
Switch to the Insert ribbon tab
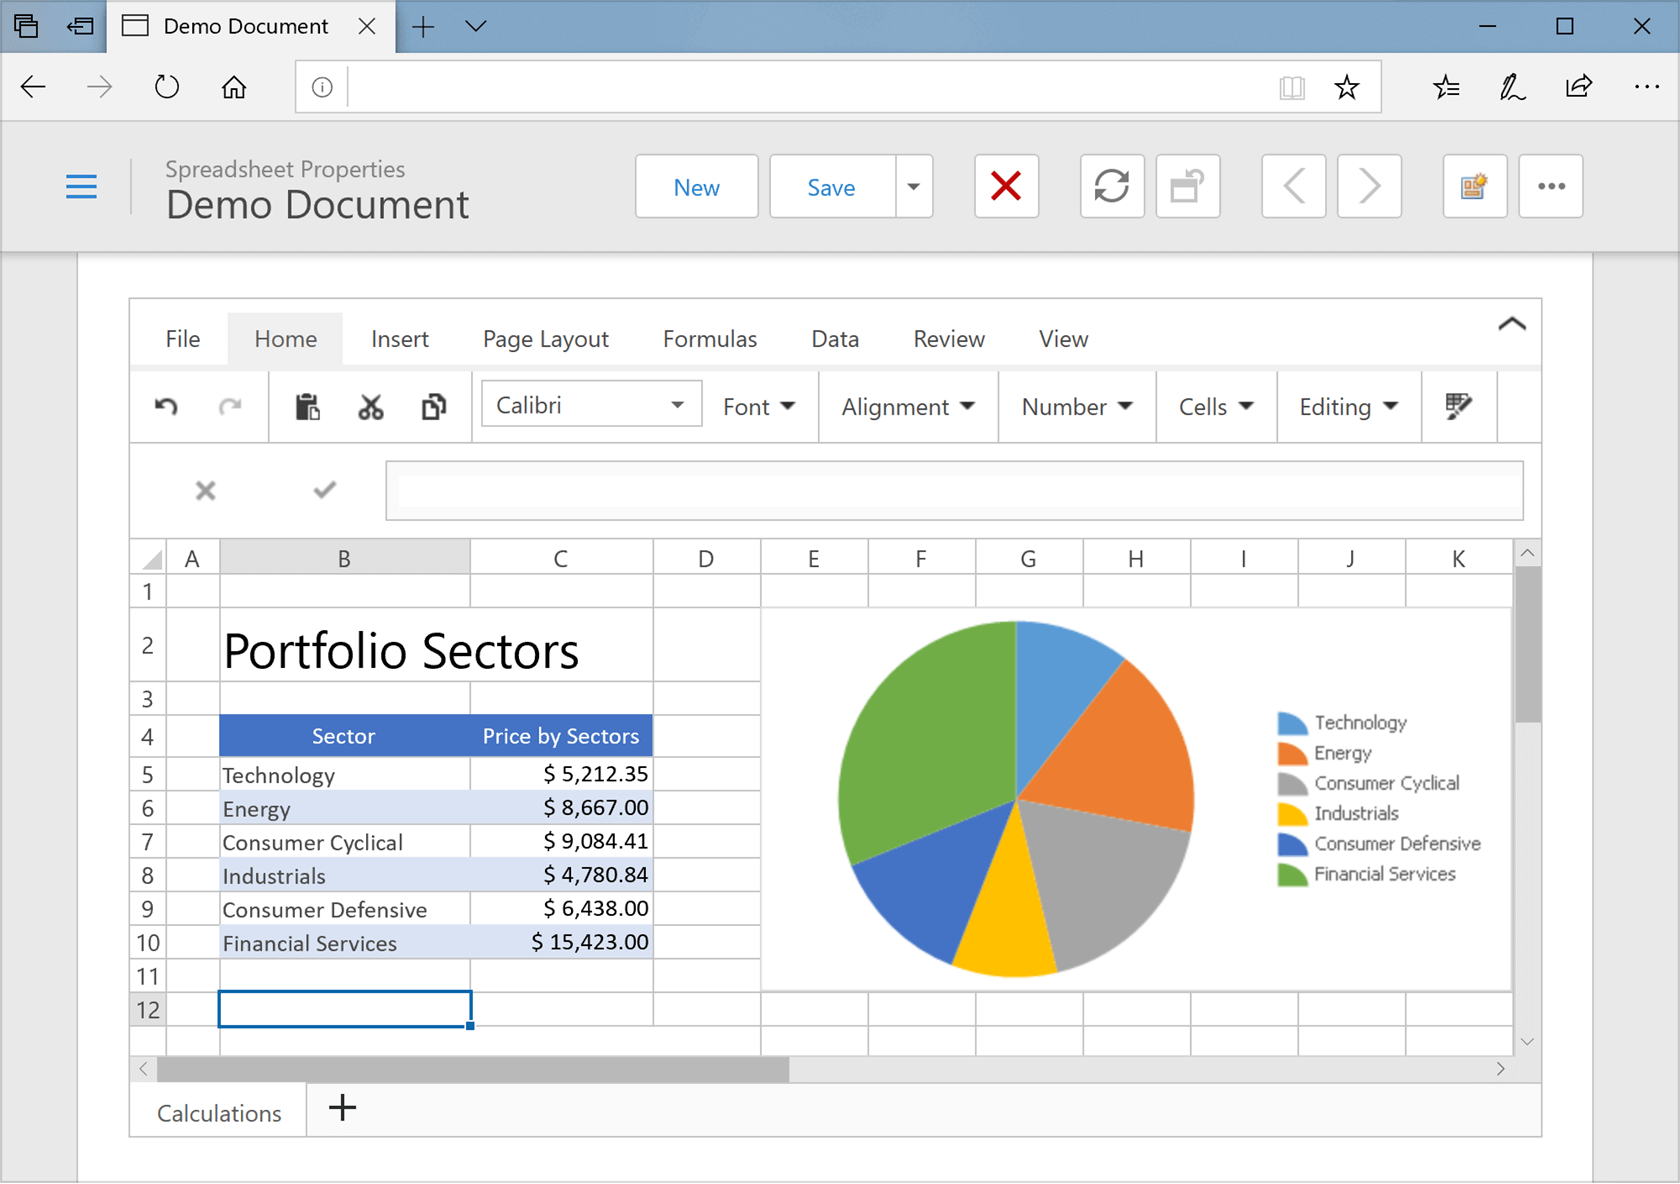tap(399, 339)
